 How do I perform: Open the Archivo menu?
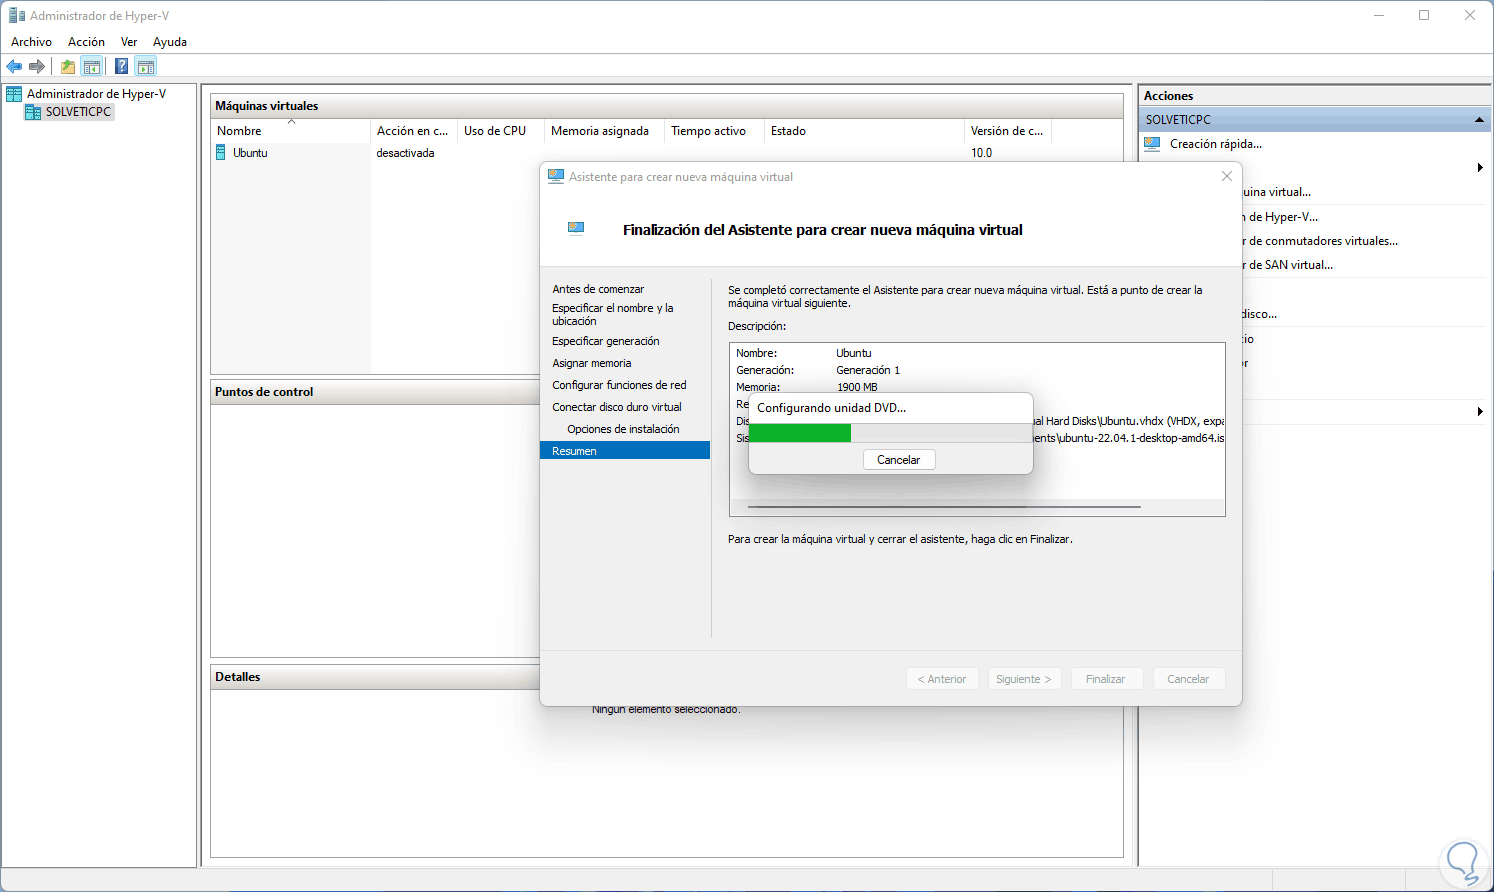[31, 42]
